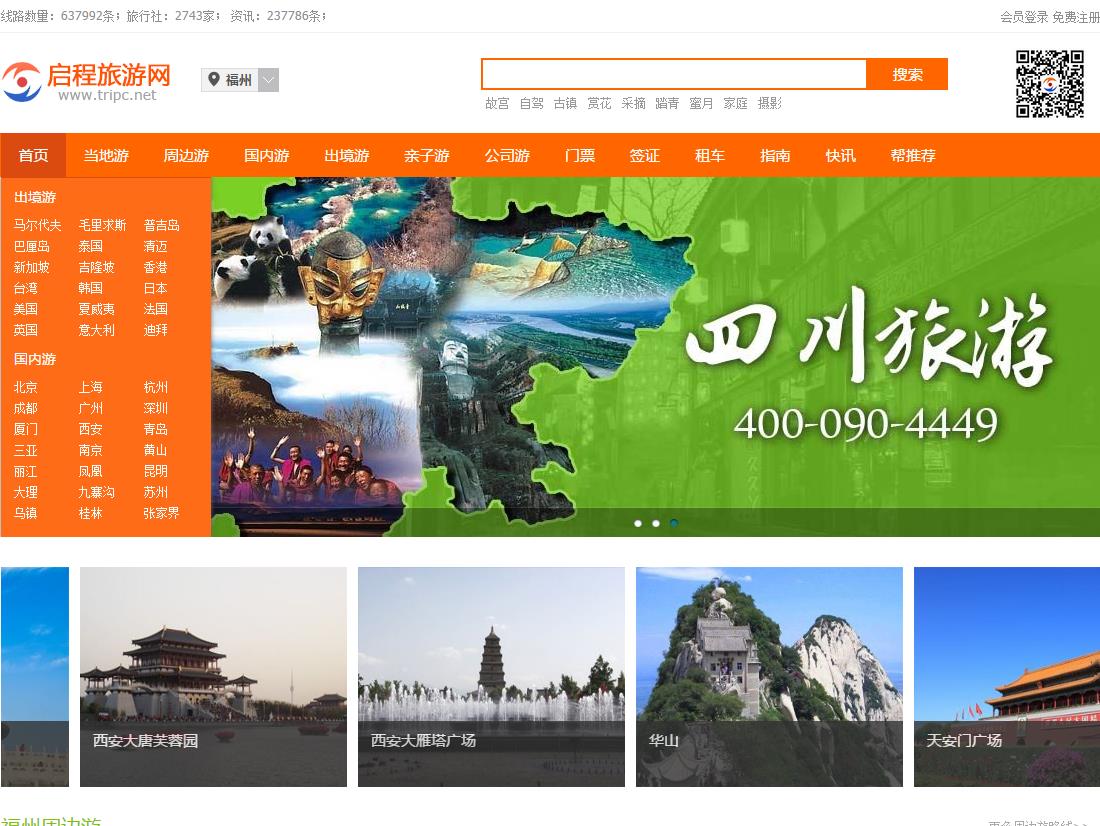Screen dimensions: 1100x826
Task: Open the 巴厘岛 destination link
Action: click(32, 246)
